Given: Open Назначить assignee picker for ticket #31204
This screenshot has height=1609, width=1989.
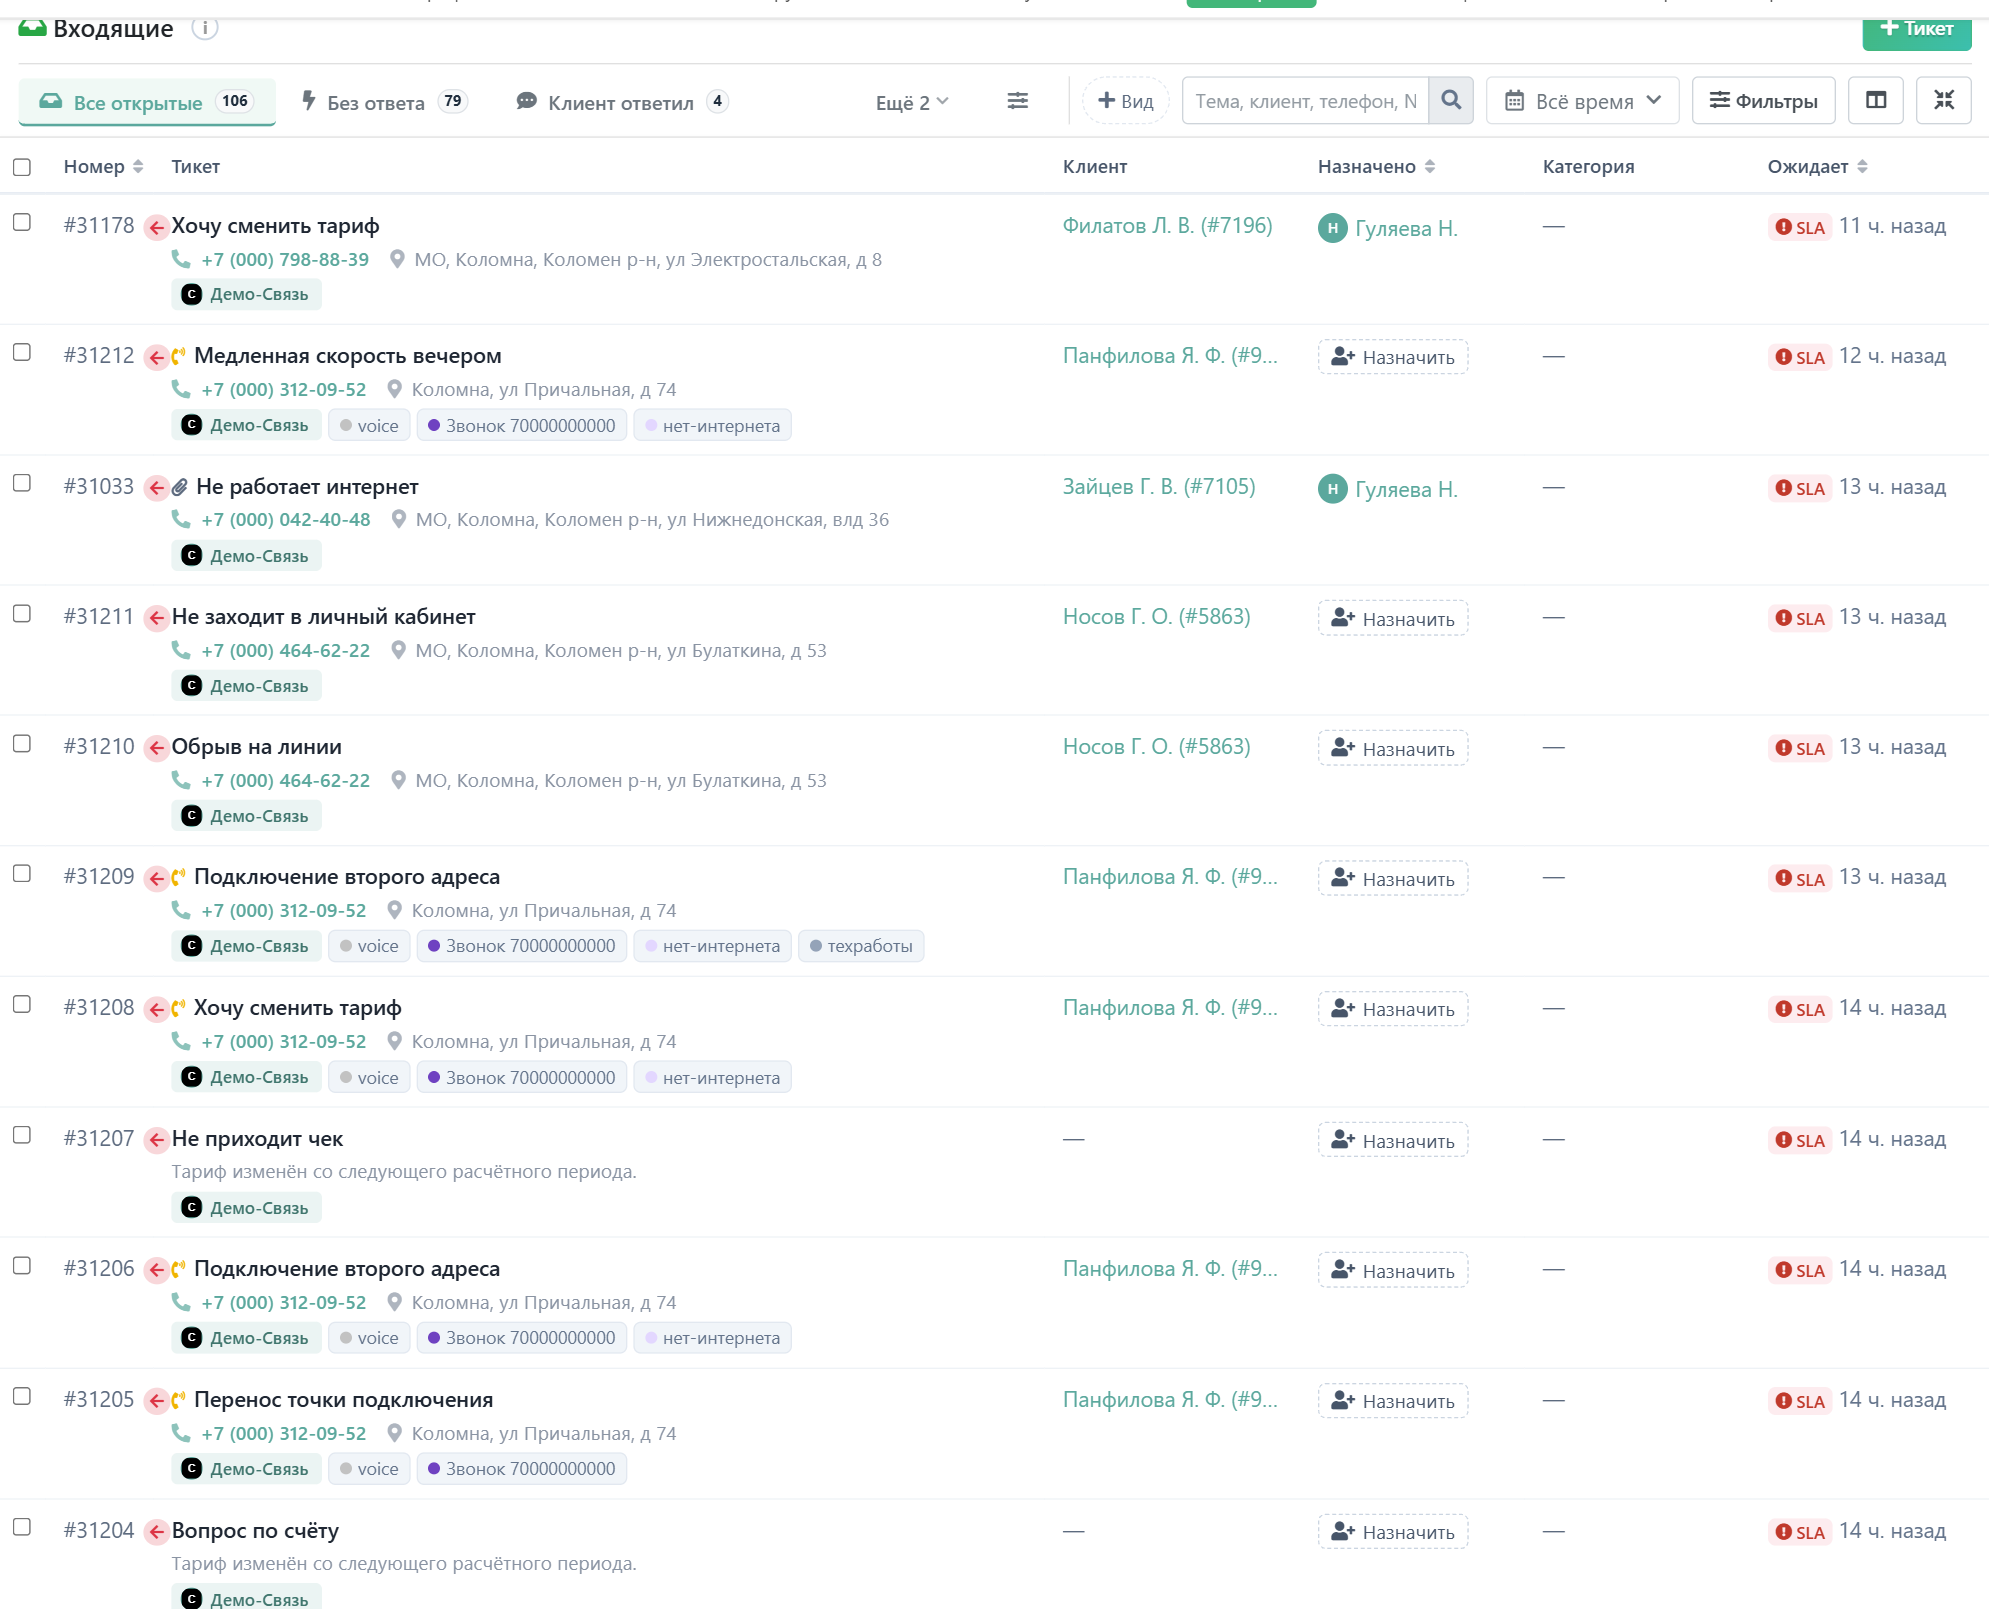Looking at the screenshot, I should [x=1392, y=1532].
